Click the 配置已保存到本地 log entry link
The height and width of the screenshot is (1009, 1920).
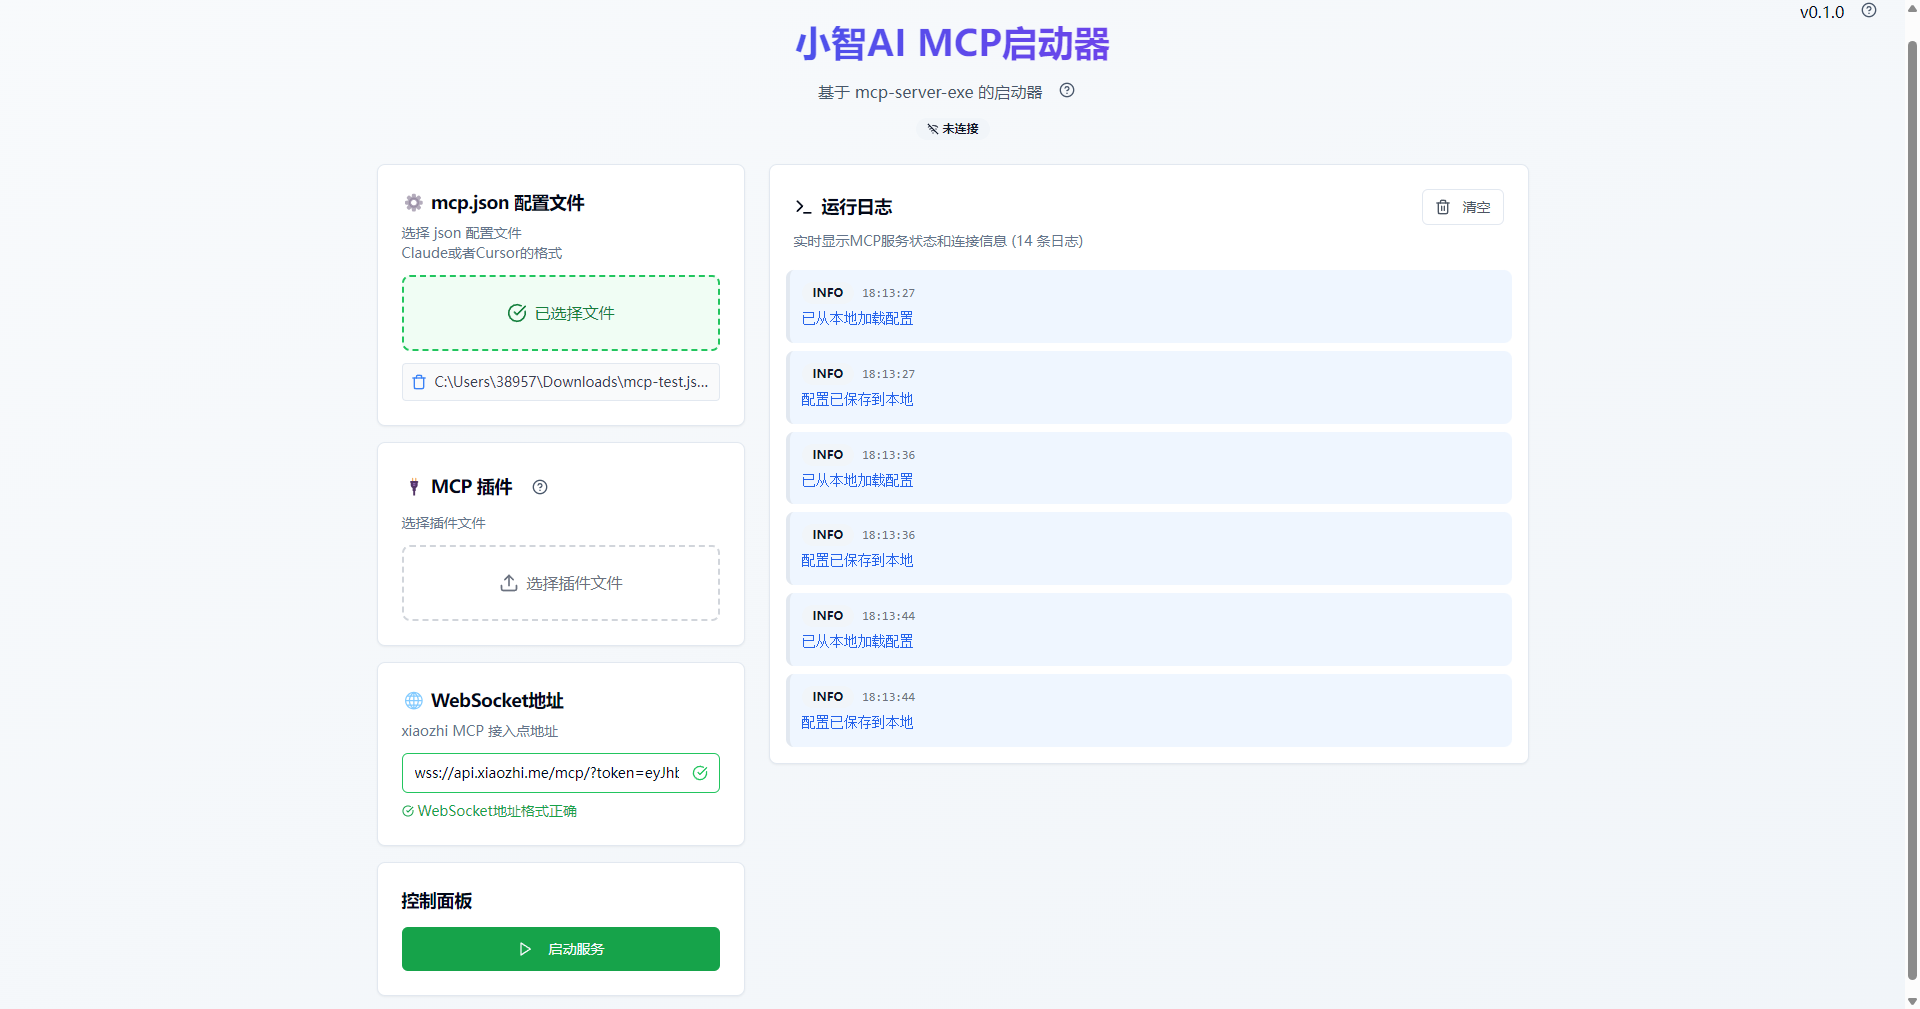[x=857, y=399]
